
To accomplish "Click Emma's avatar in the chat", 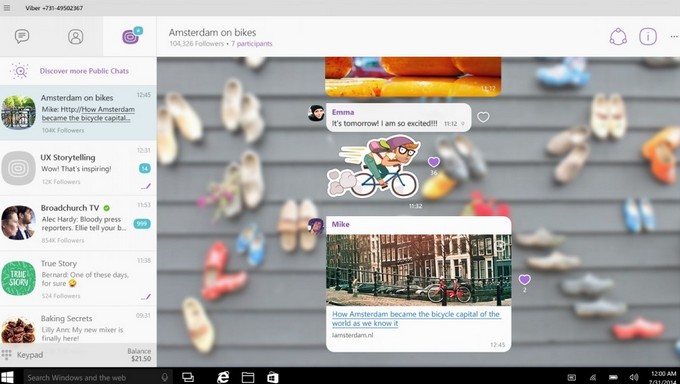I will click(316, 113).
